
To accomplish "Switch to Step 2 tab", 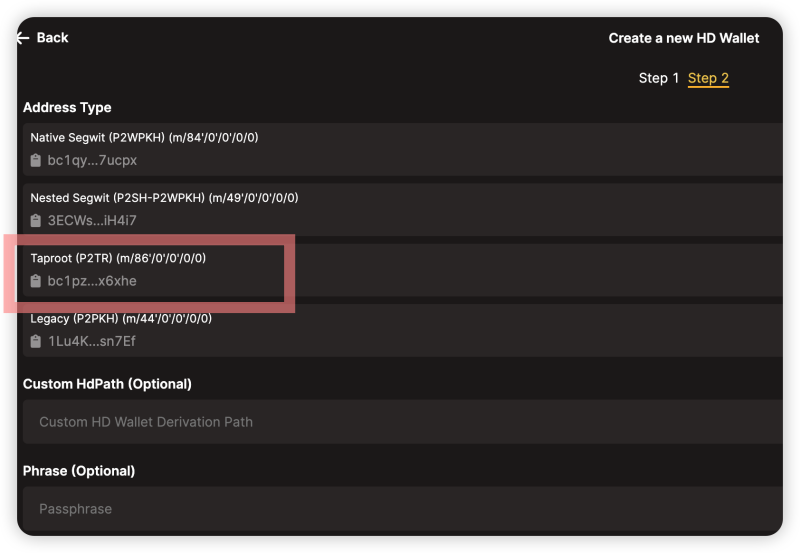I will point(708,78).
